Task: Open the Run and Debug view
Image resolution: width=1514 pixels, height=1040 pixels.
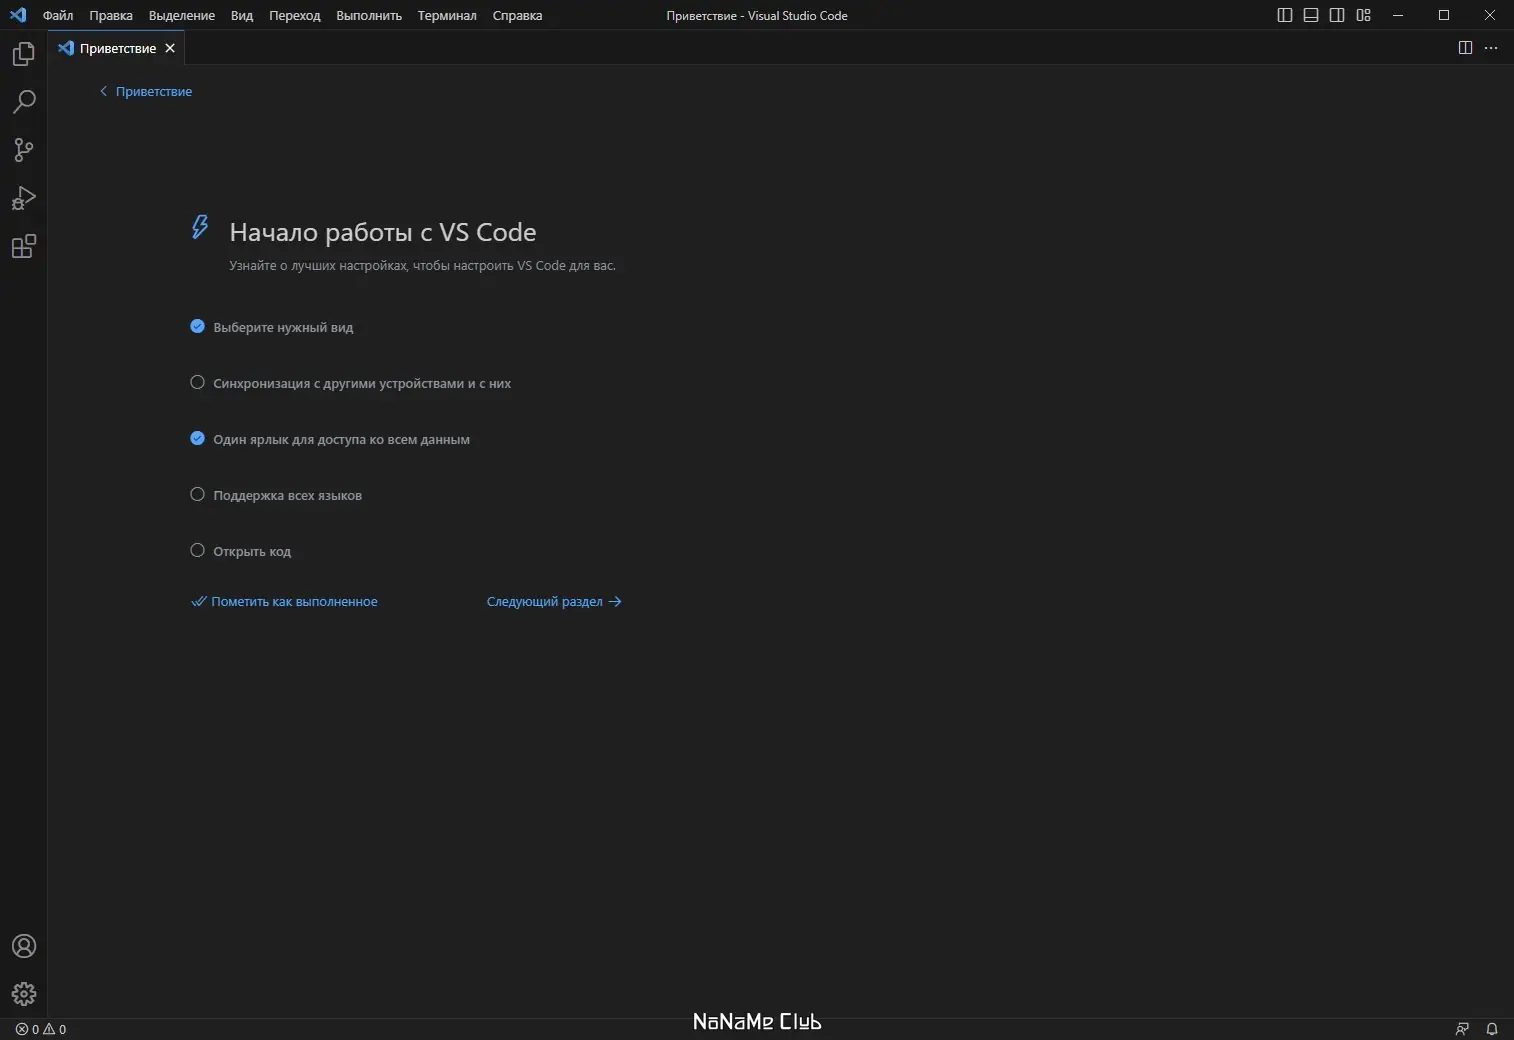Action: (23, 198)
